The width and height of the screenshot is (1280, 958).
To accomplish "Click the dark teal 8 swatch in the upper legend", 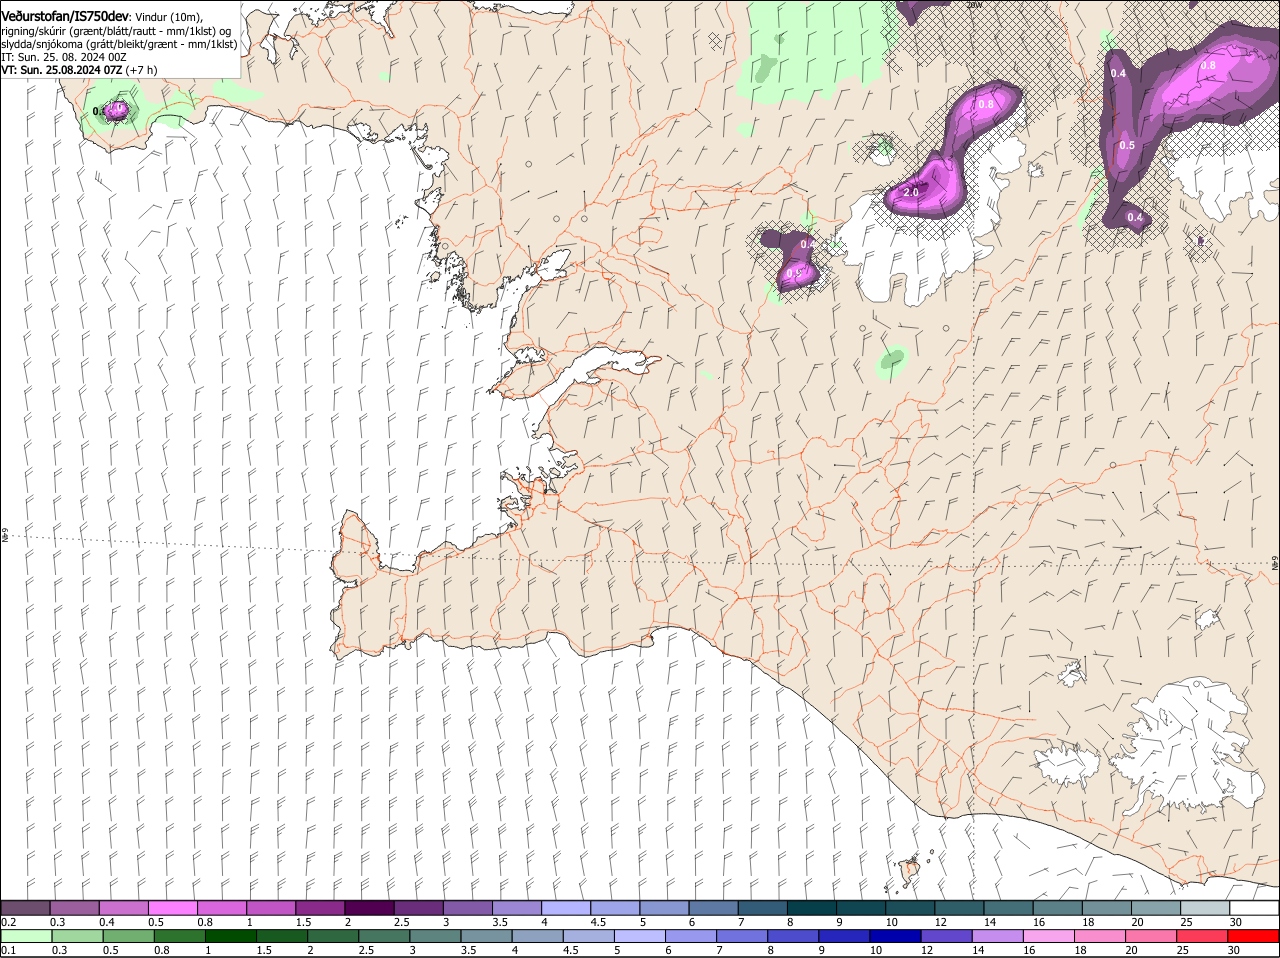I will pyautogui.click(x=811, y=907).
